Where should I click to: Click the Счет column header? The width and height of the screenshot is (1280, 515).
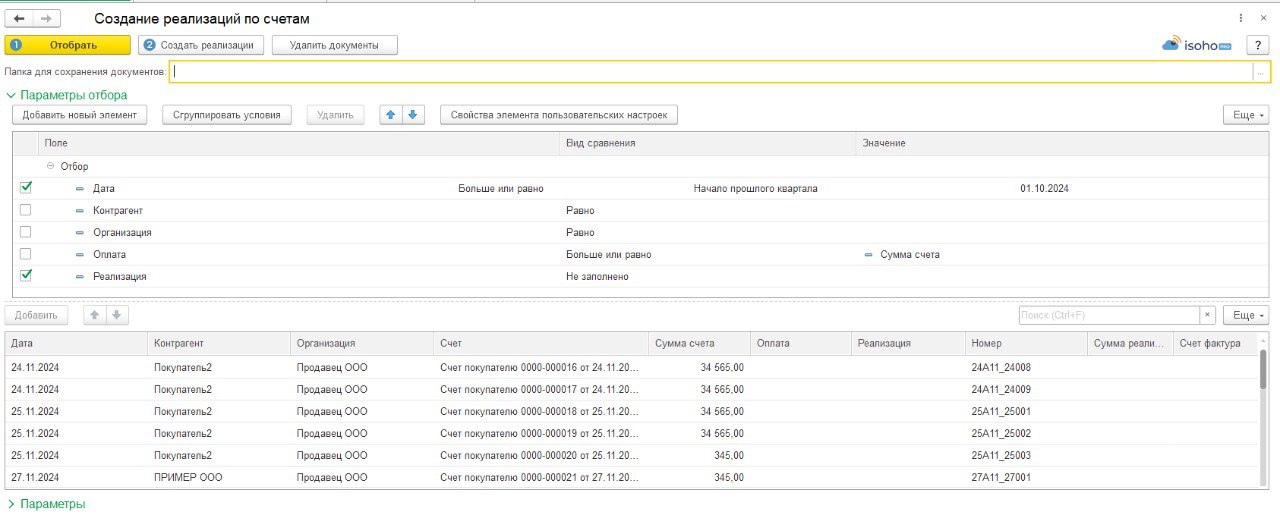click(x=541, y=343)
